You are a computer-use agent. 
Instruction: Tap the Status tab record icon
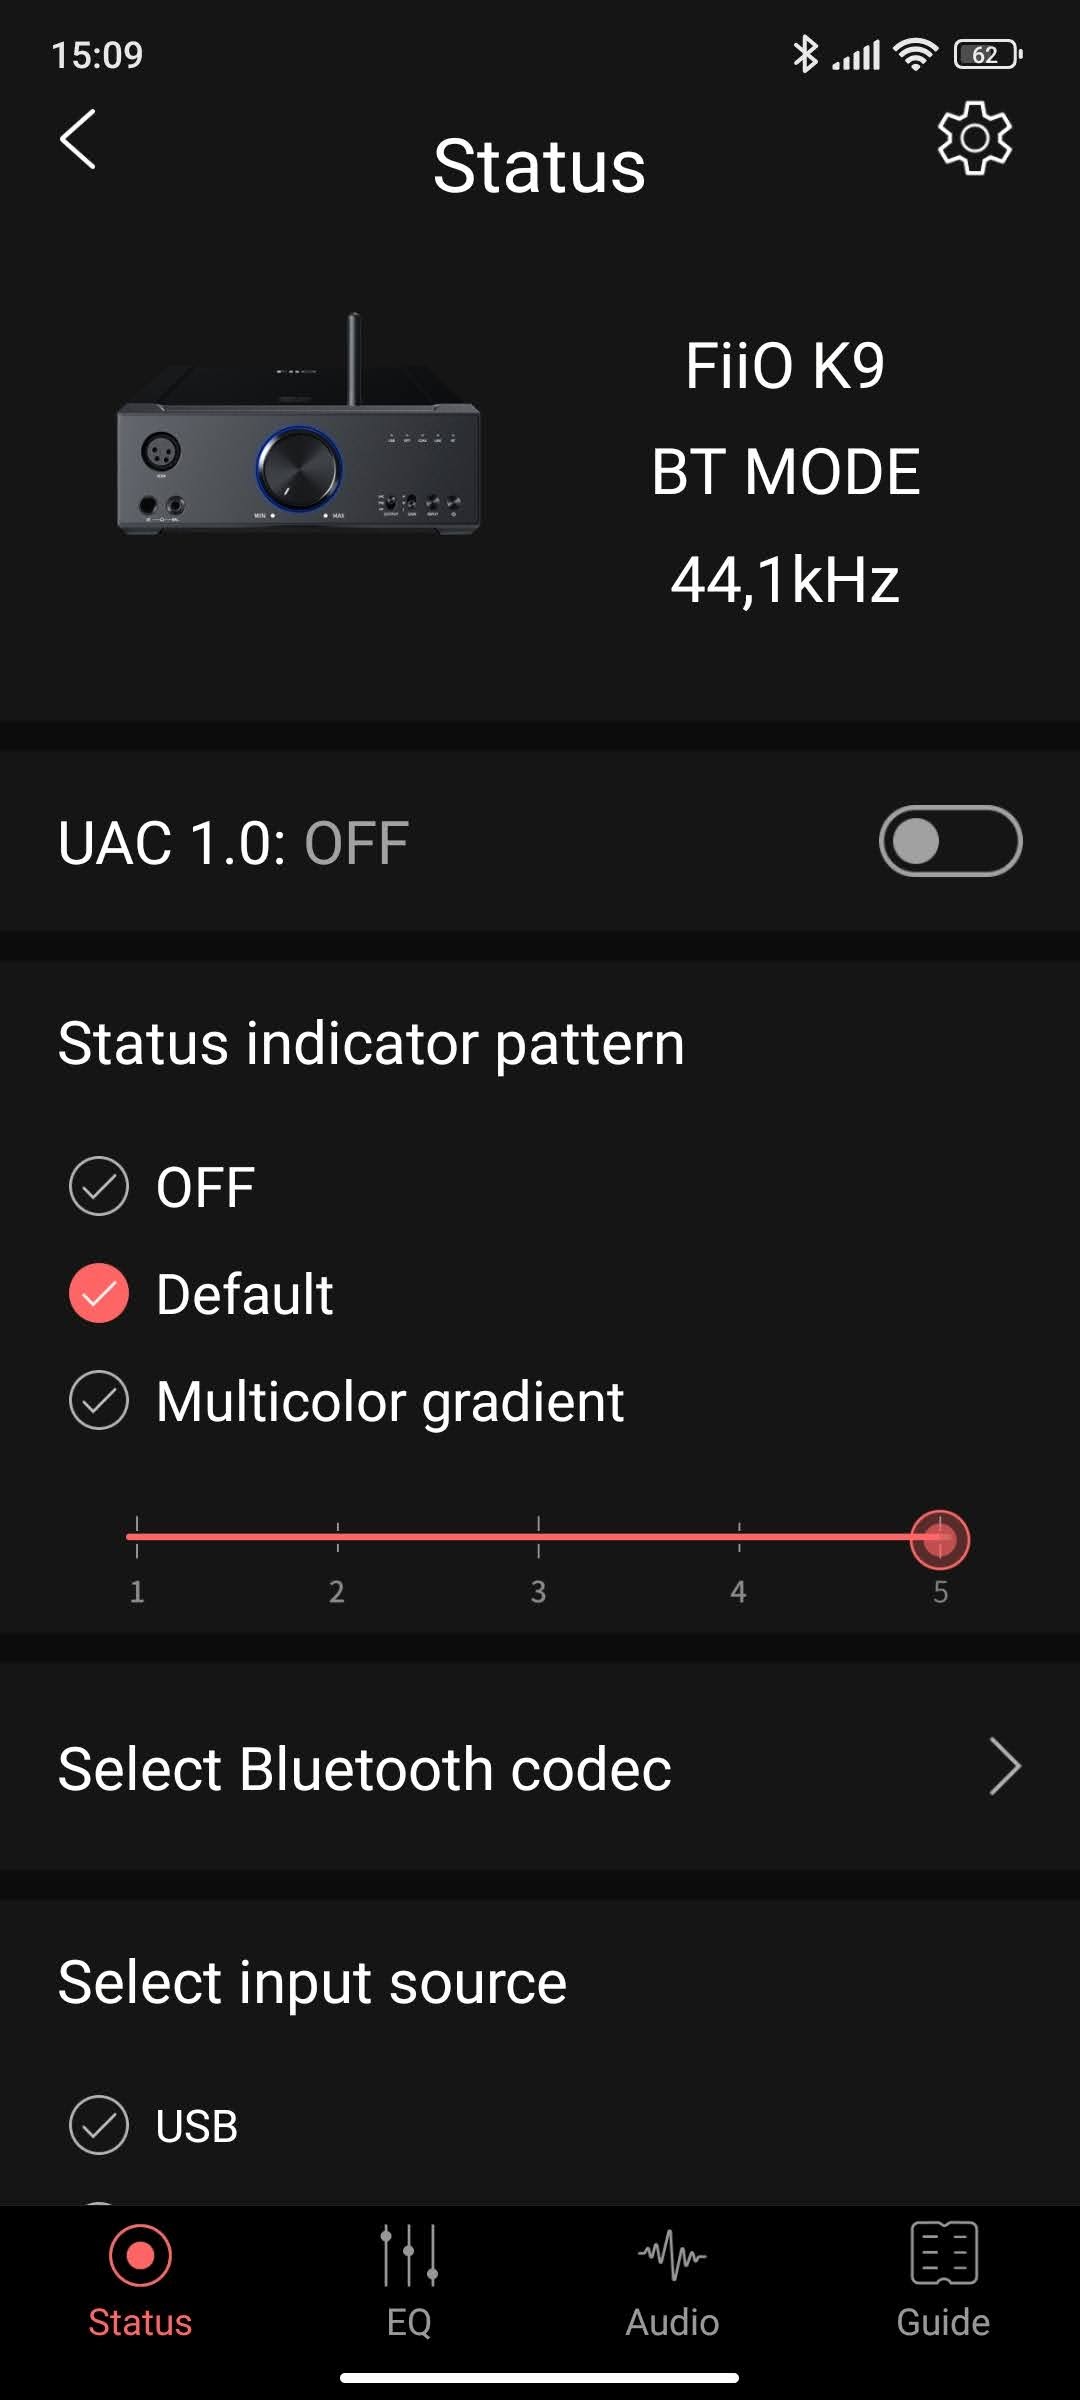tap(140, 2255)
